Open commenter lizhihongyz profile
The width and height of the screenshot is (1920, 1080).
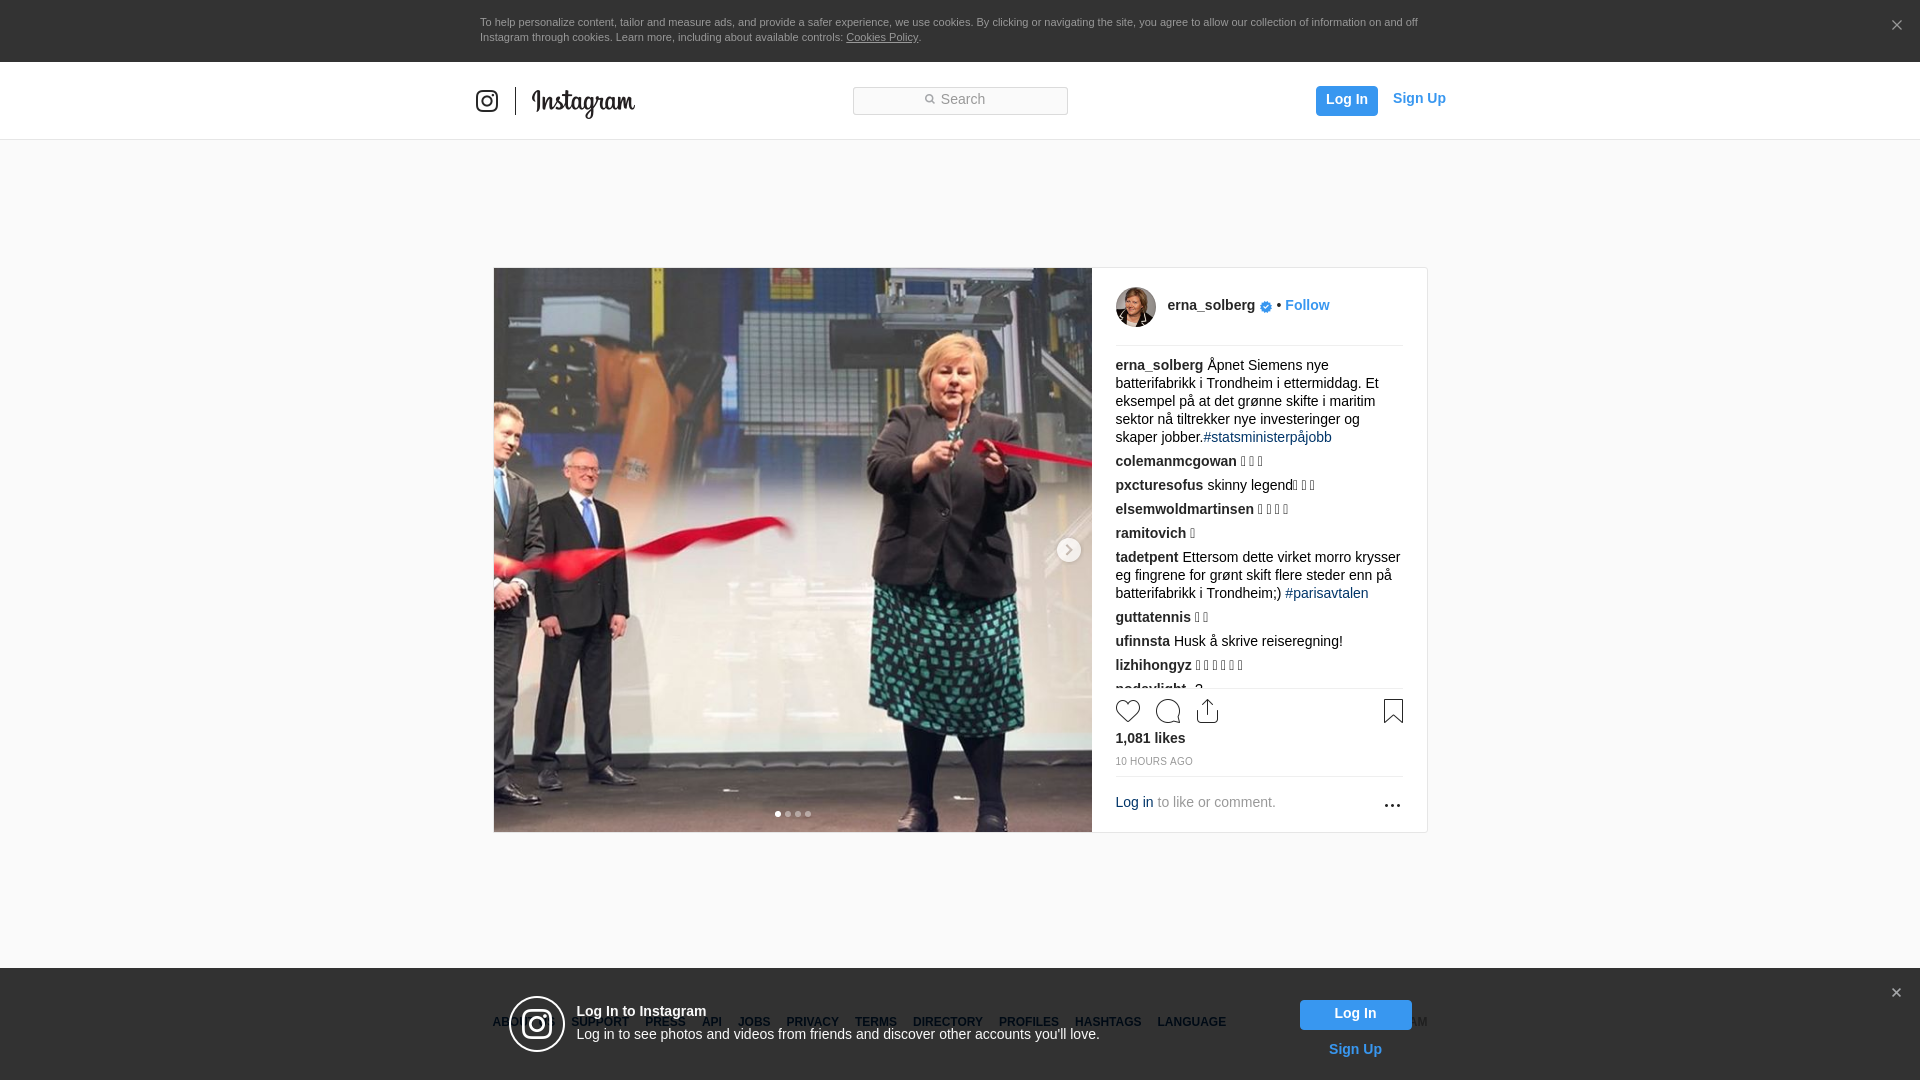(1153, 665)
